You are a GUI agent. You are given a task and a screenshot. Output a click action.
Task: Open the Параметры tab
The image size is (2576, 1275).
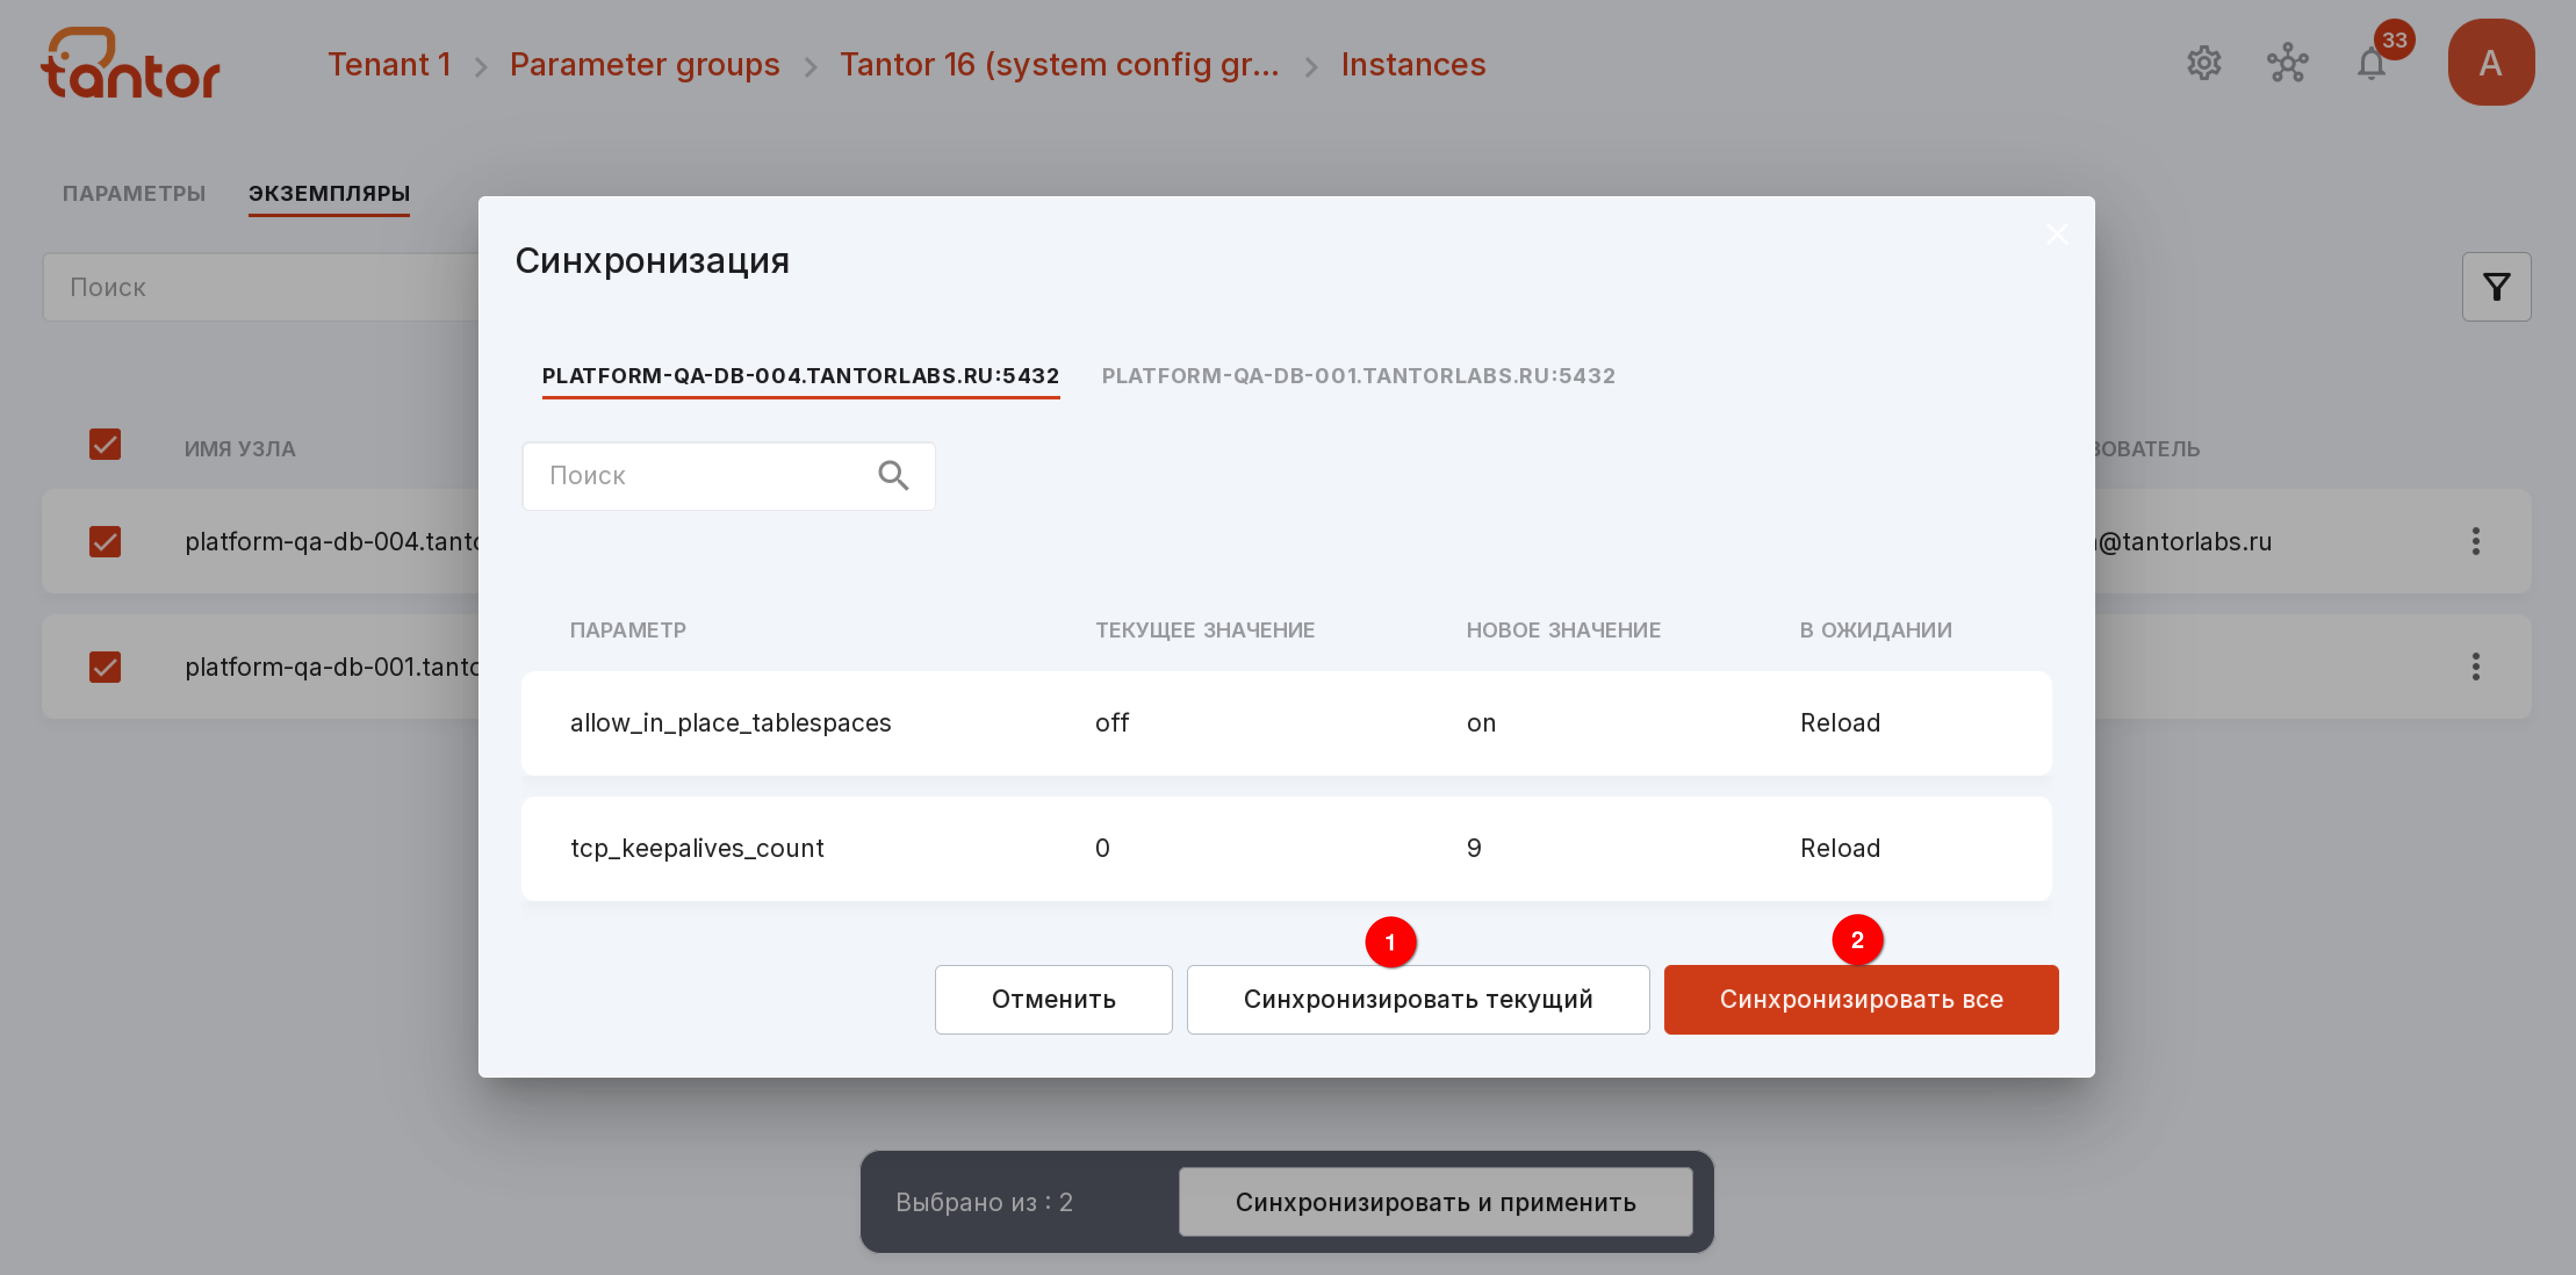134,193
